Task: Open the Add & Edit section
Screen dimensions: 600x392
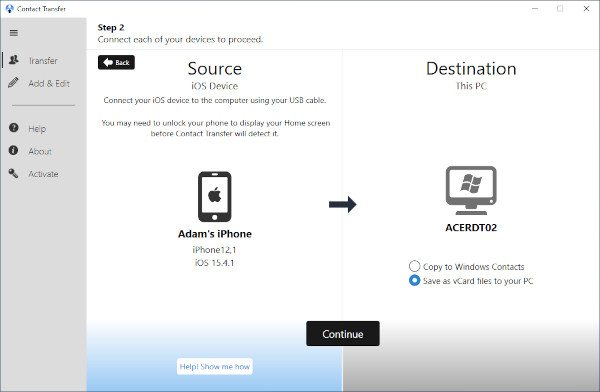Action: pos(44,83)
